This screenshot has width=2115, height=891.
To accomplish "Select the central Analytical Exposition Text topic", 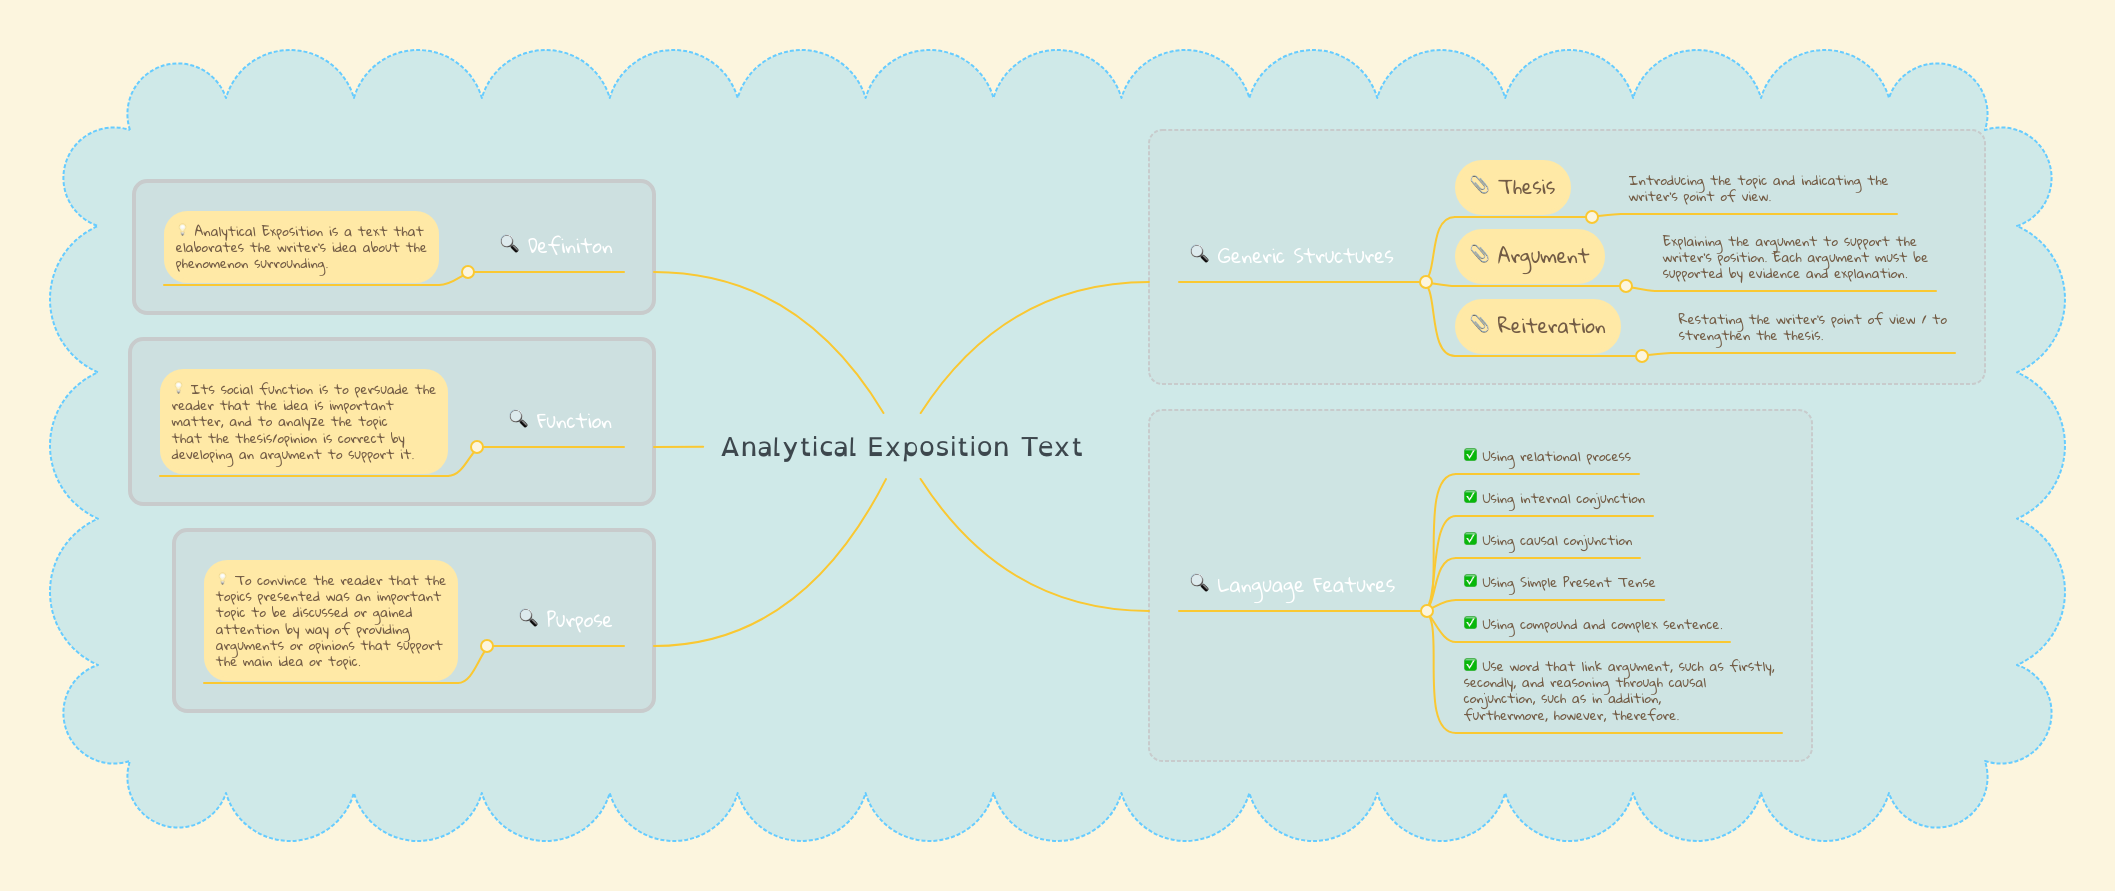I will coord(901,447).
